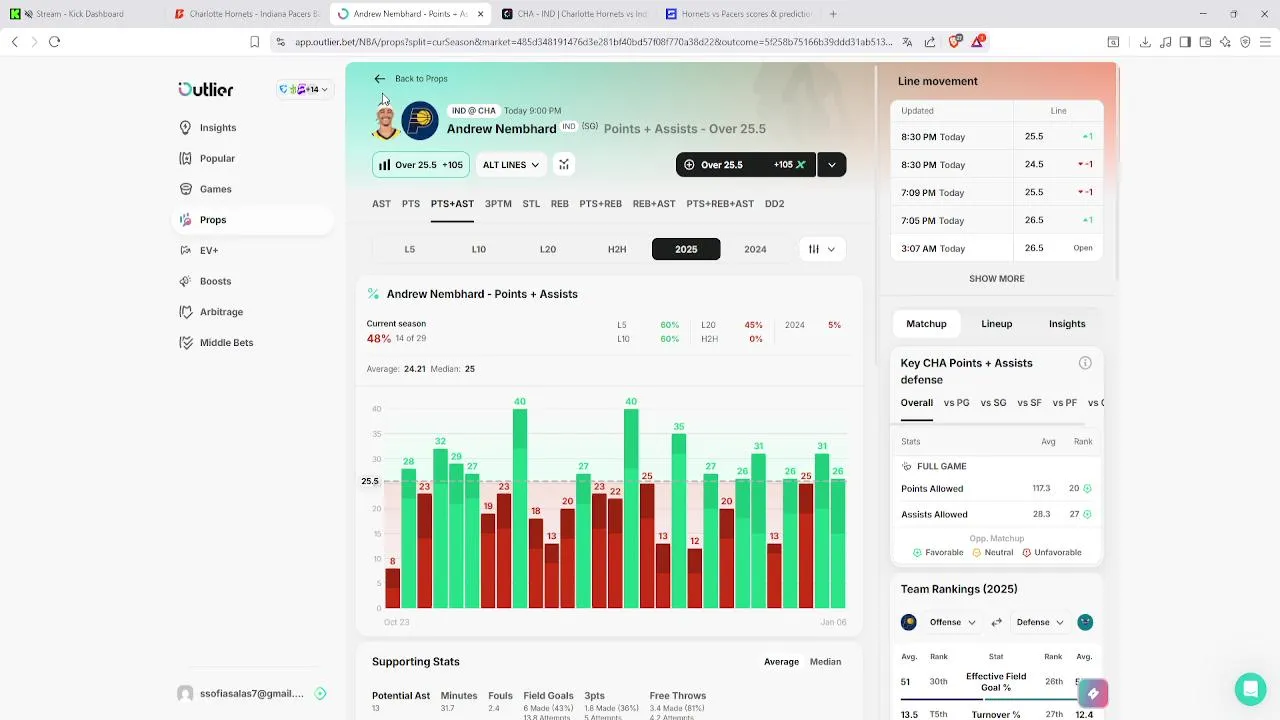This screenshot has width=1280, height=720.
Task: Open Leo AI sparkle icon
Action: [1225, 42]
